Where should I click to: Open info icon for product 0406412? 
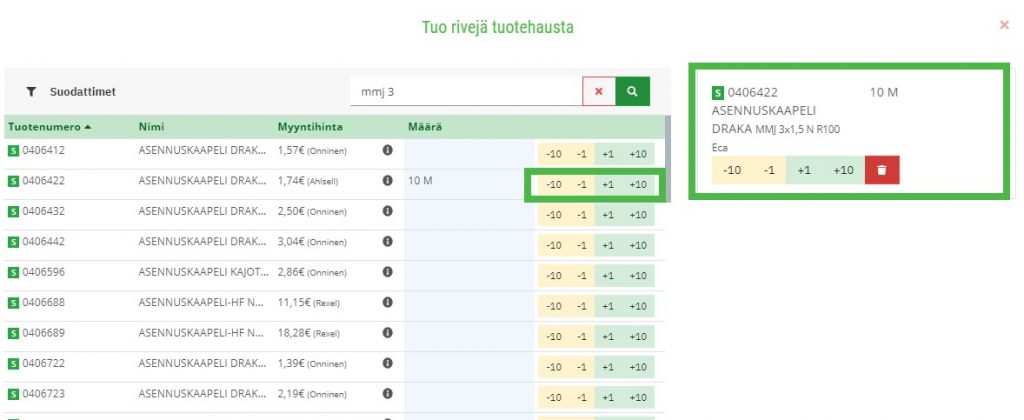click(387, 150)
